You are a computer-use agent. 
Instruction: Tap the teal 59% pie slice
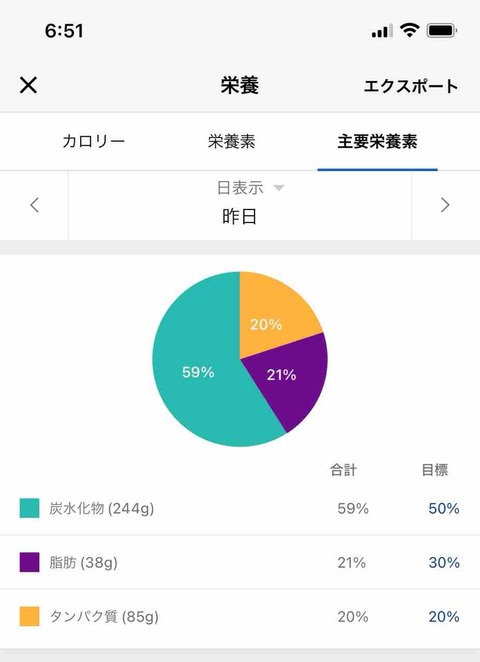click(x=198, y=372)
